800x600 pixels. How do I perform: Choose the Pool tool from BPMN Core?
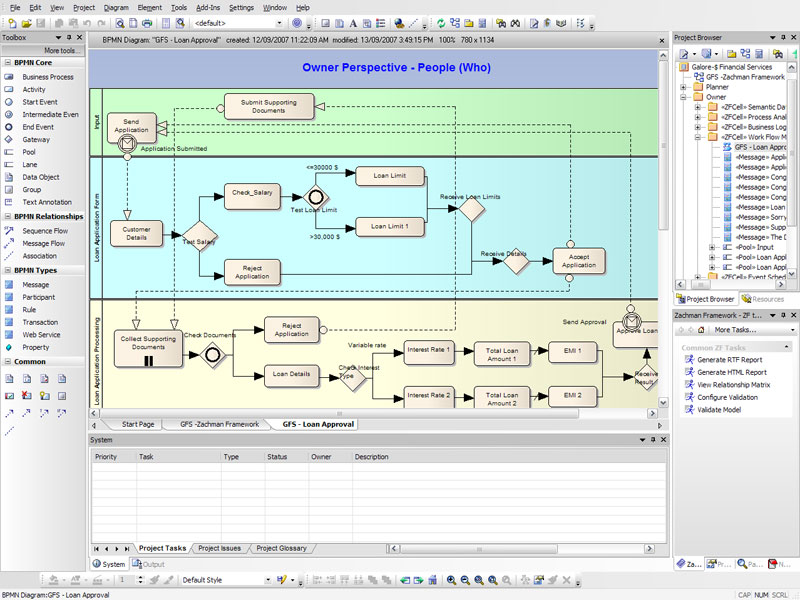31,152
